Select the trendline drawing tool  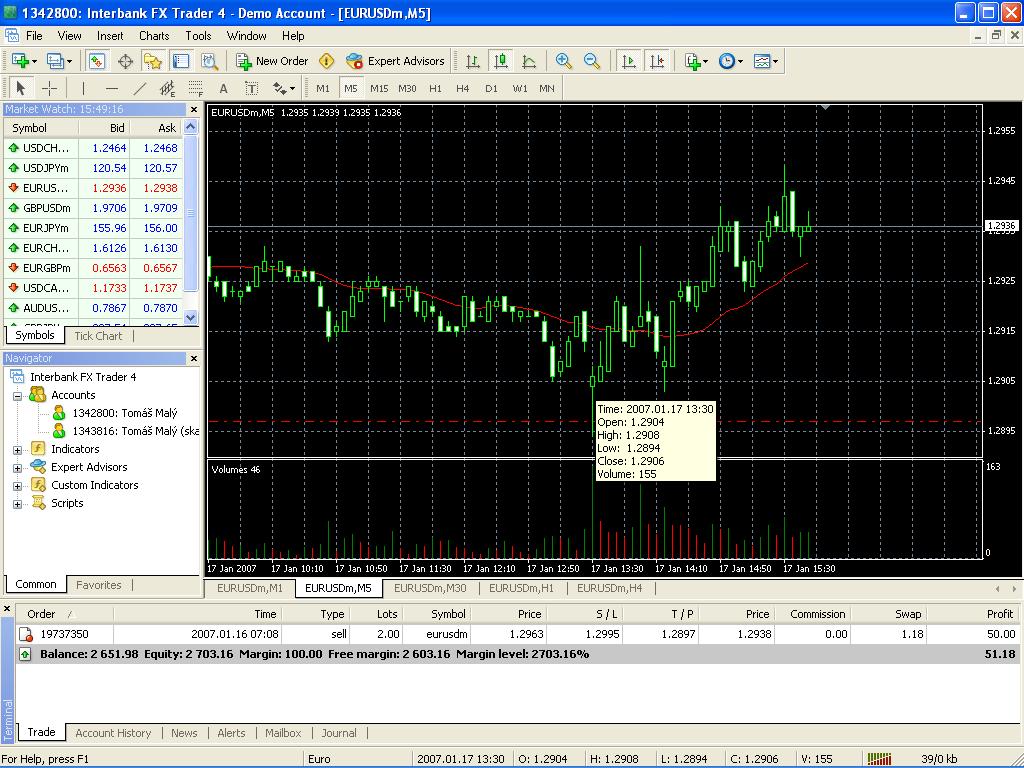(x=140, y=88)
